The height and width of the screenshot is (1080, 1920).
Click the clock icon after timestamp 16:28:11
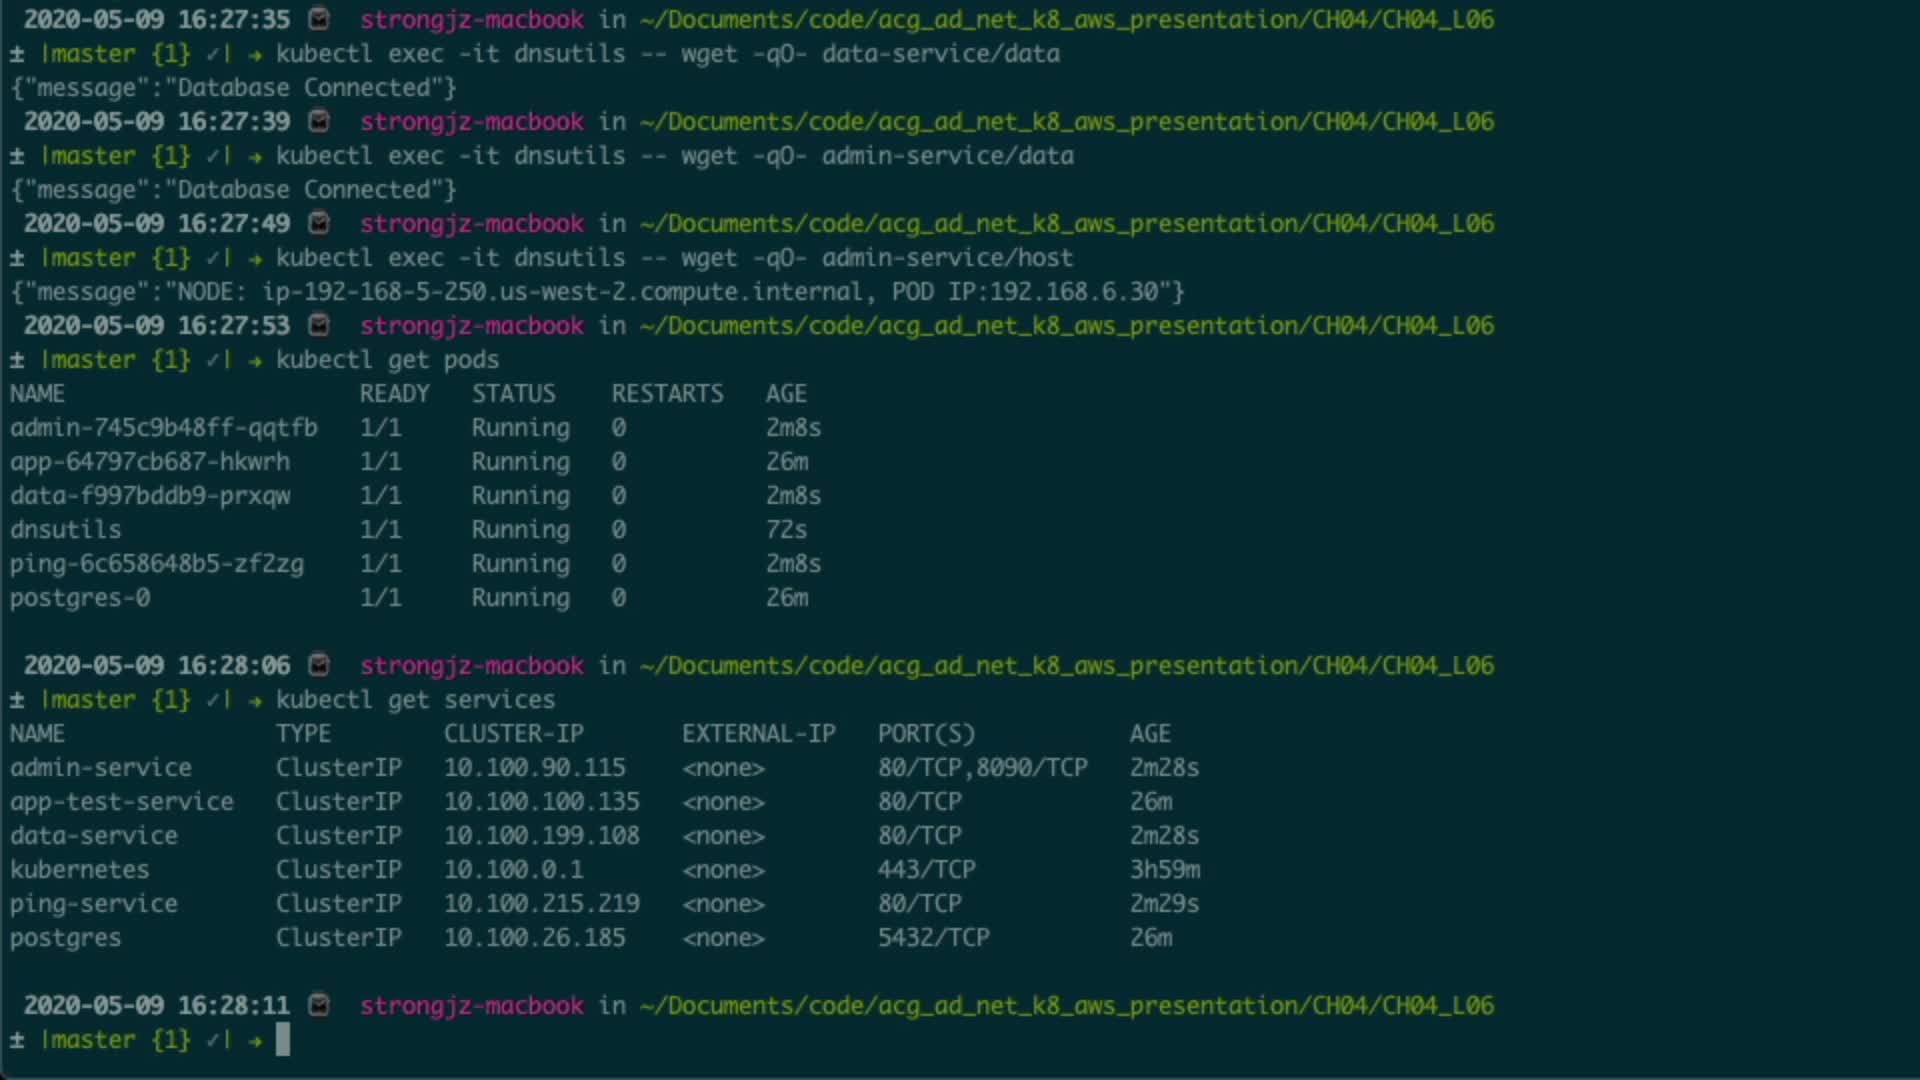(319, 1005)
